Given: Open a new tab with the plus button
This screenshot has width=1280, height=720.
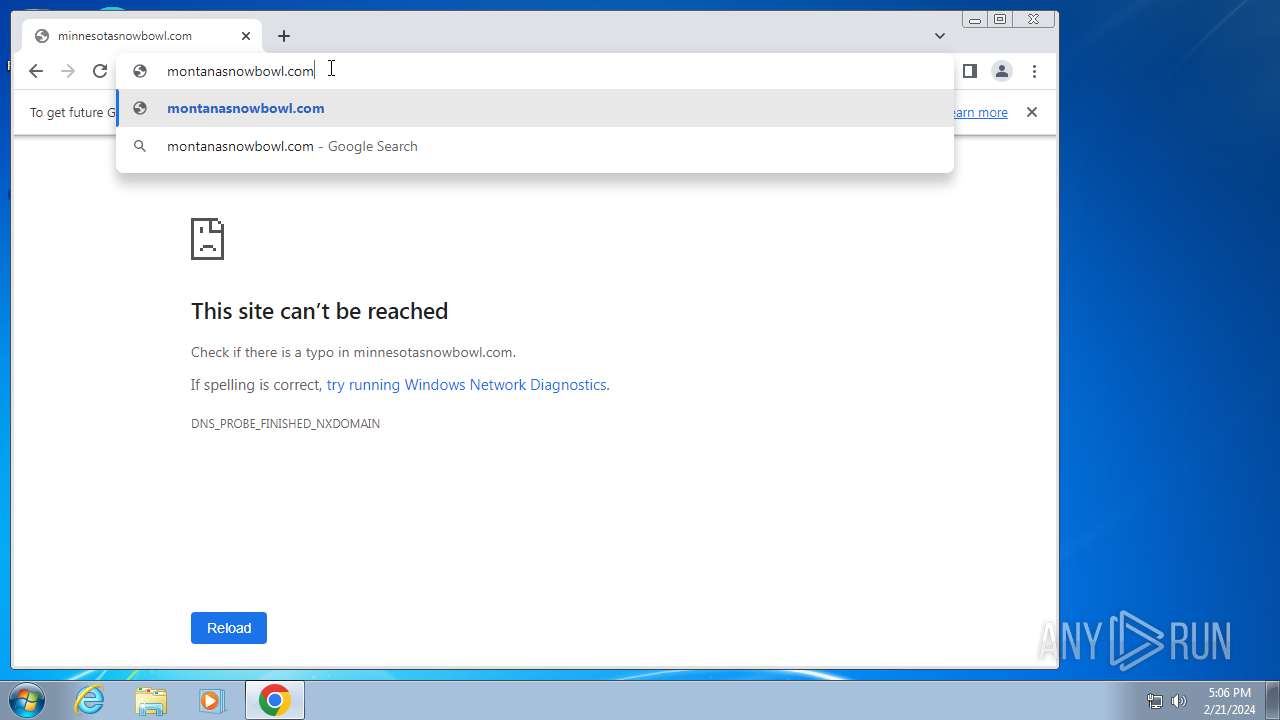Looking at the screenshot, I should (284, 36).
